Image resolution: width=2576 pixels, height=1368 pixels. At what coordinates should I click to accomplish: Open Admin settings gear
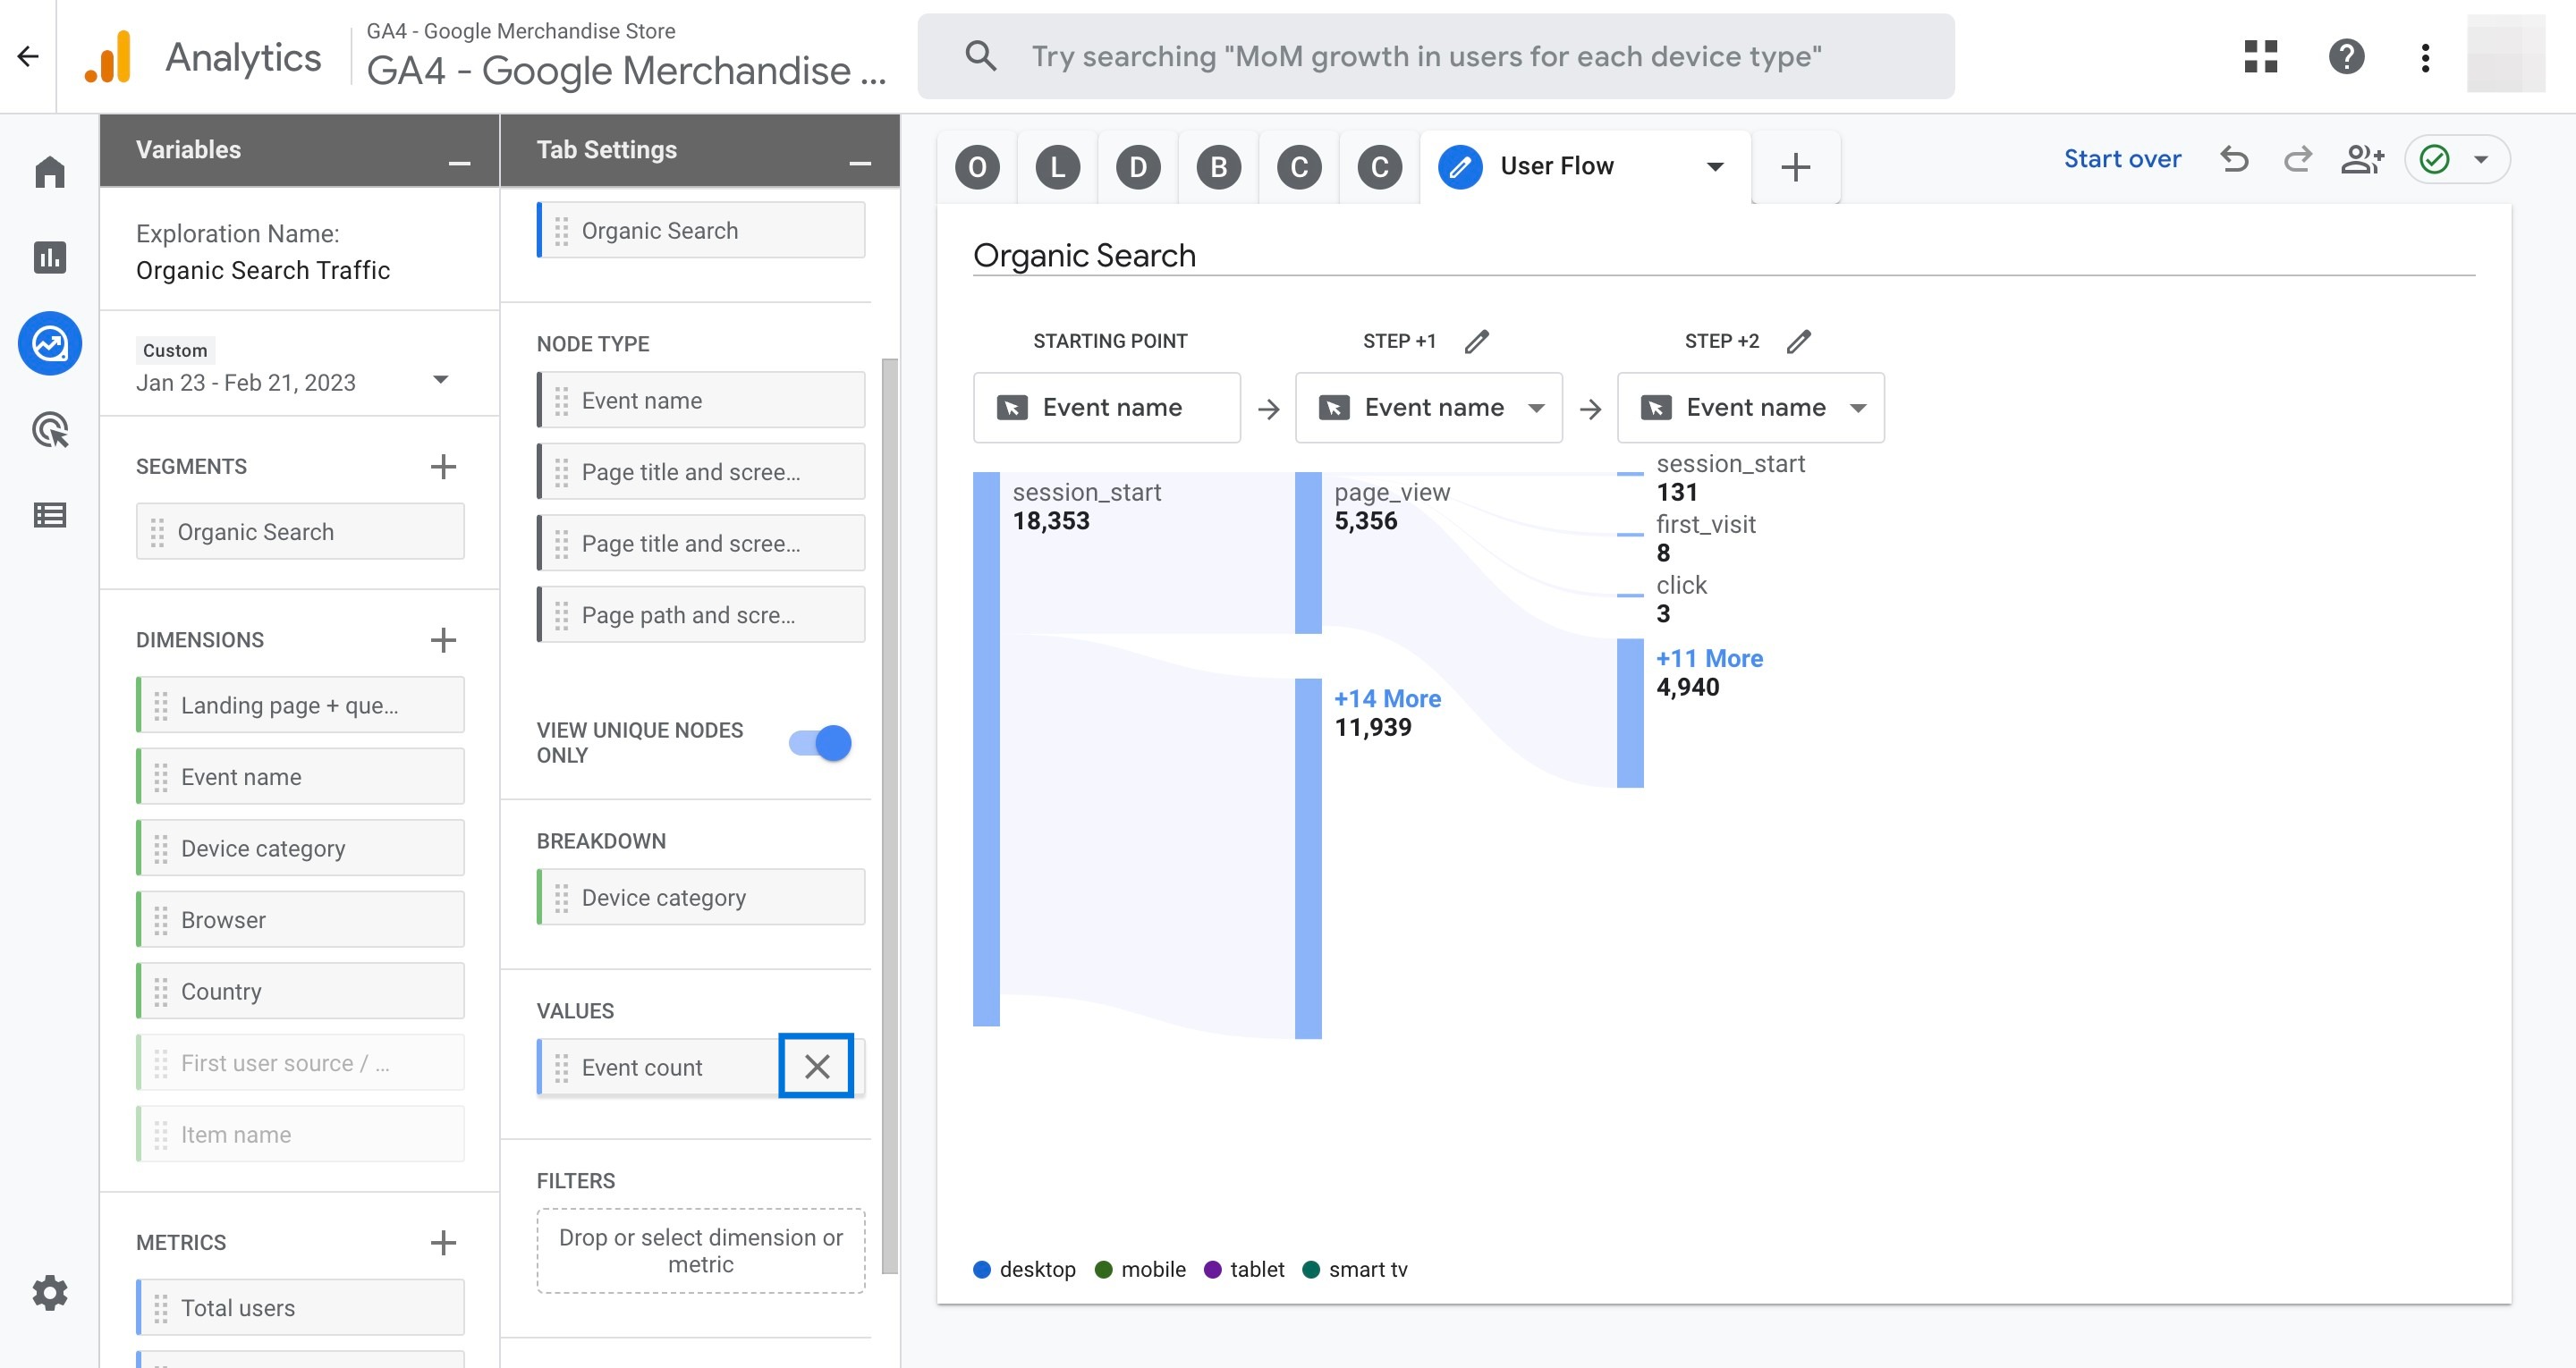tap(50, 1293)
